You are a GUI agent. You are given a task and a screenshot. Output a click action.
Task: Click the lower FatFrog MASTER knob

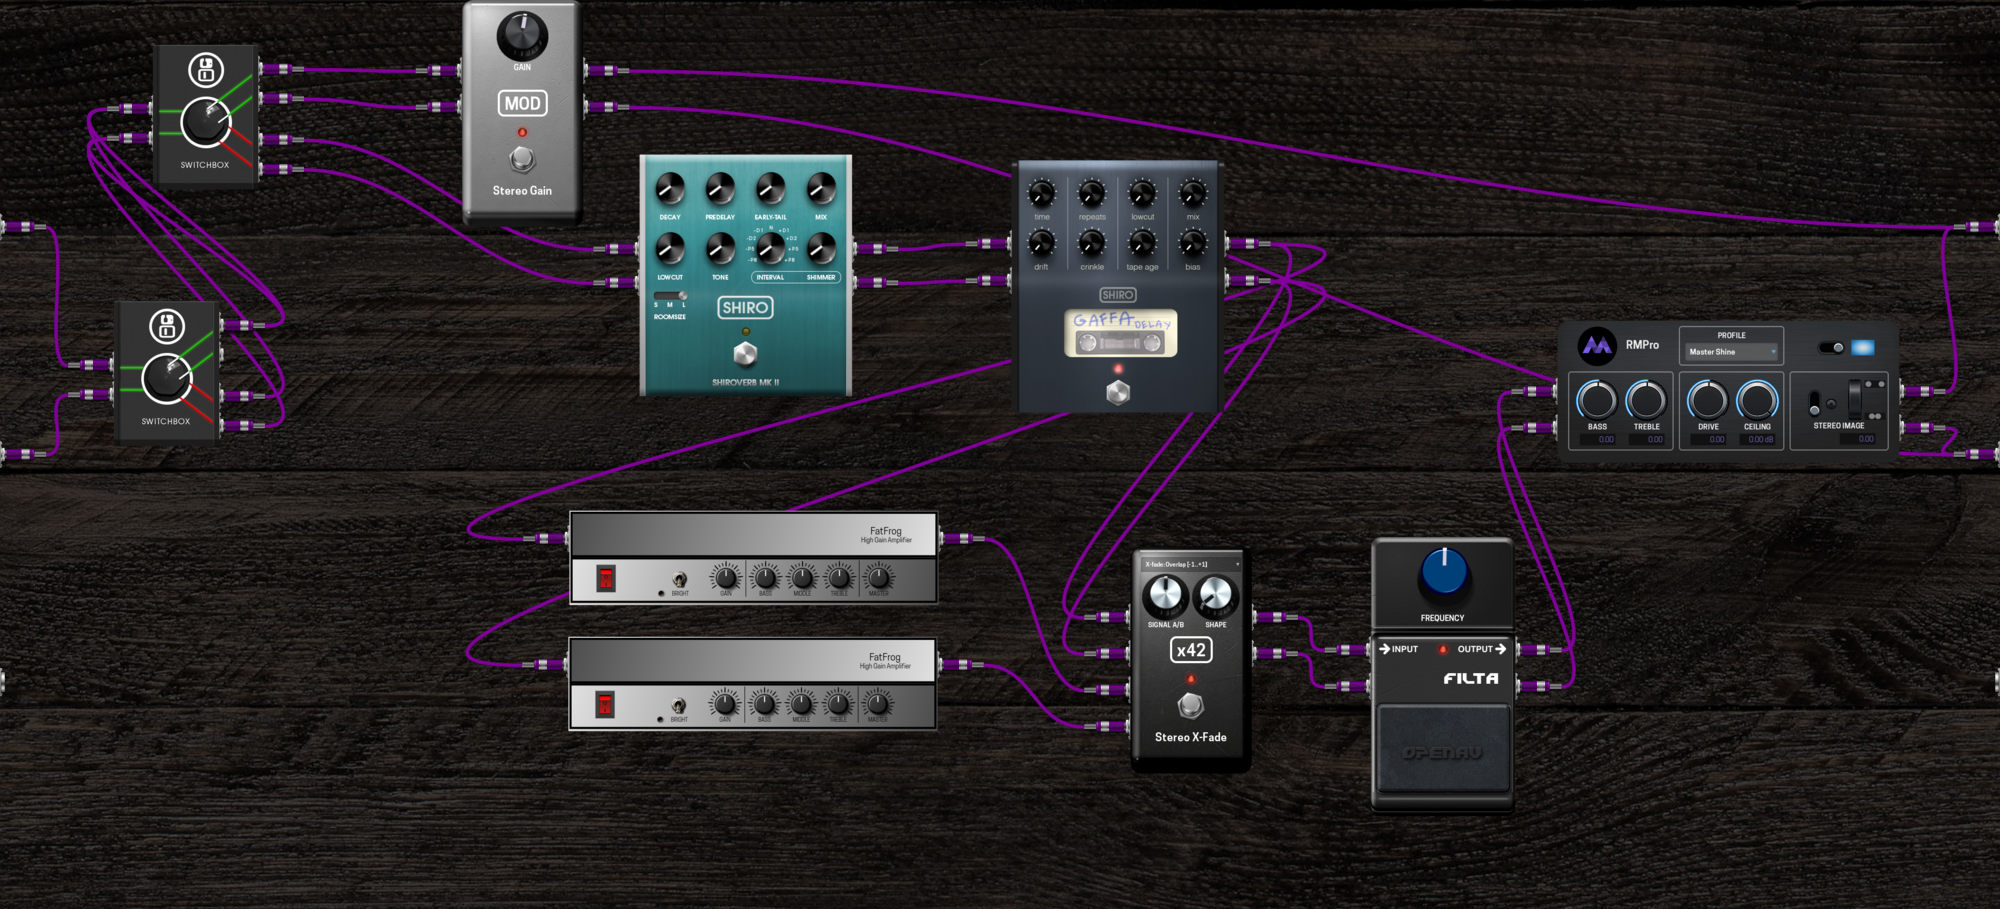(x=877, y=704)
